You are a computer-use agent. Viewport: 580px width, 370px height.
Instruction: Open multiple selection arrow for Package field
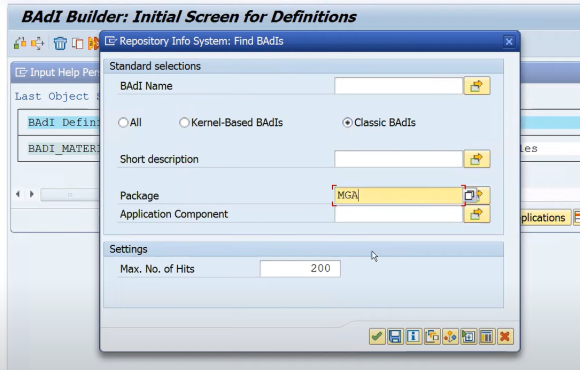point(483,195)
